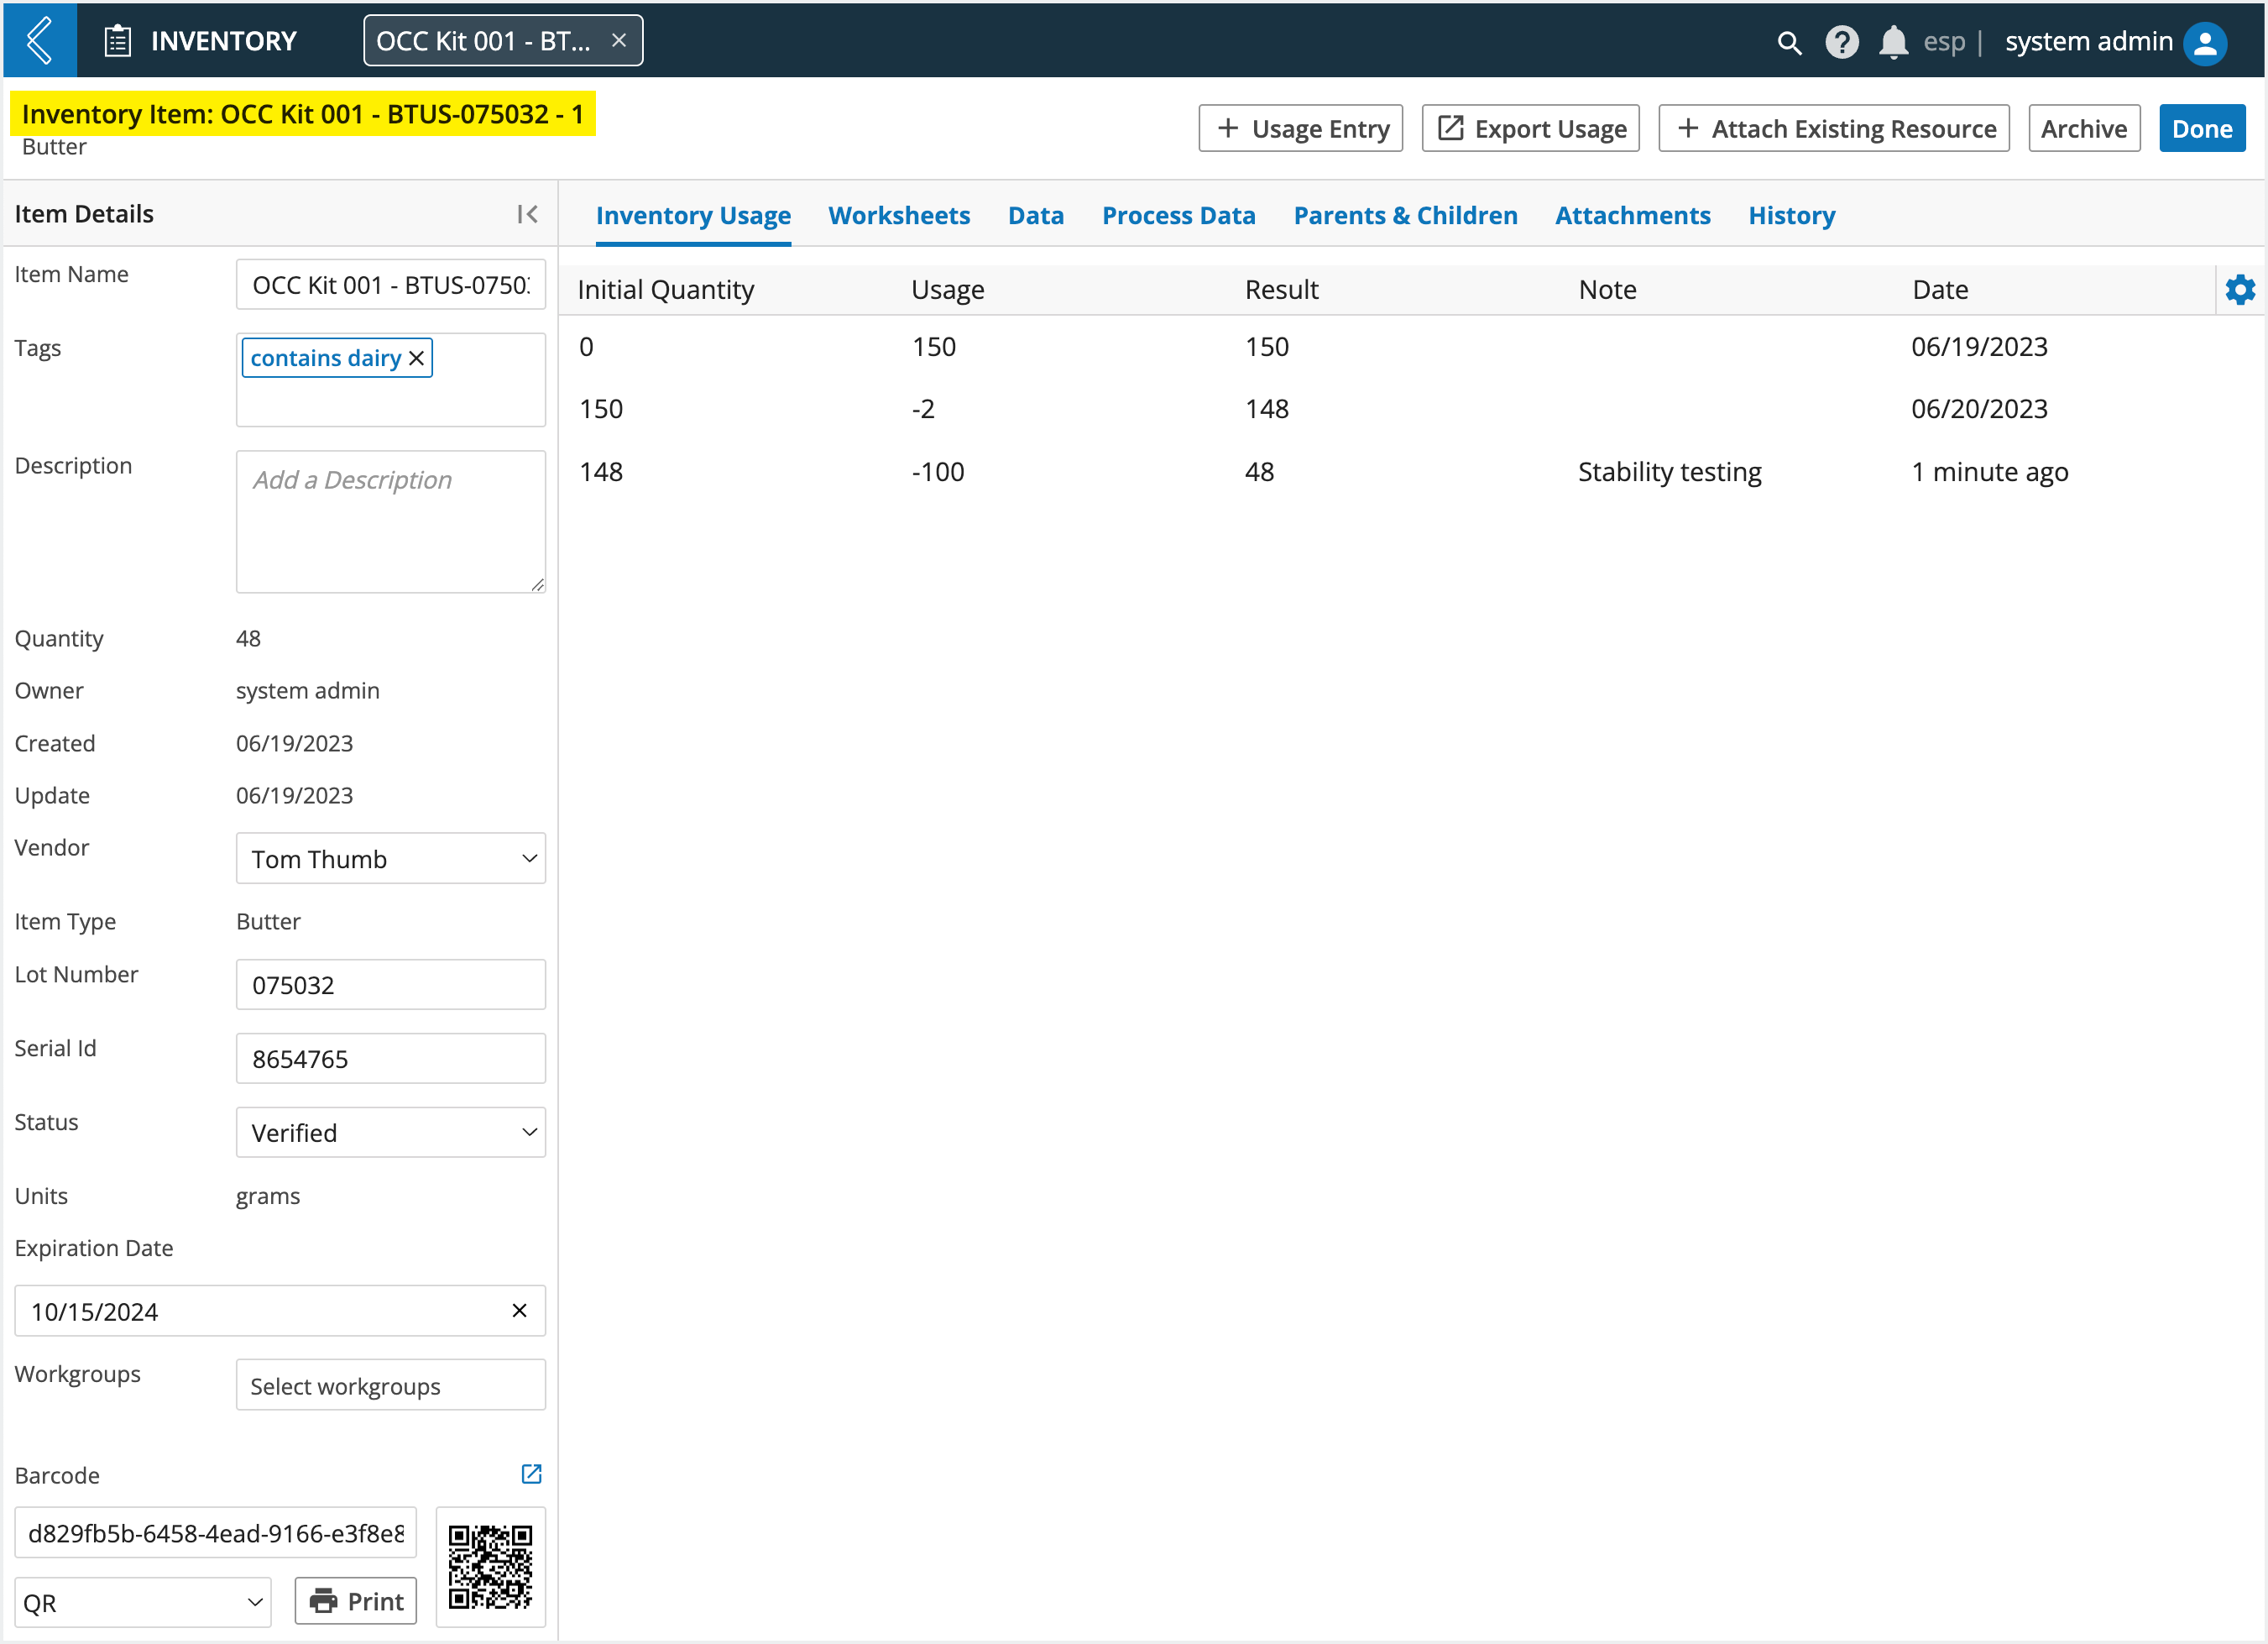2268x1644 pixels.
Task: Open the Select workgroups field
Action: 391,1386
